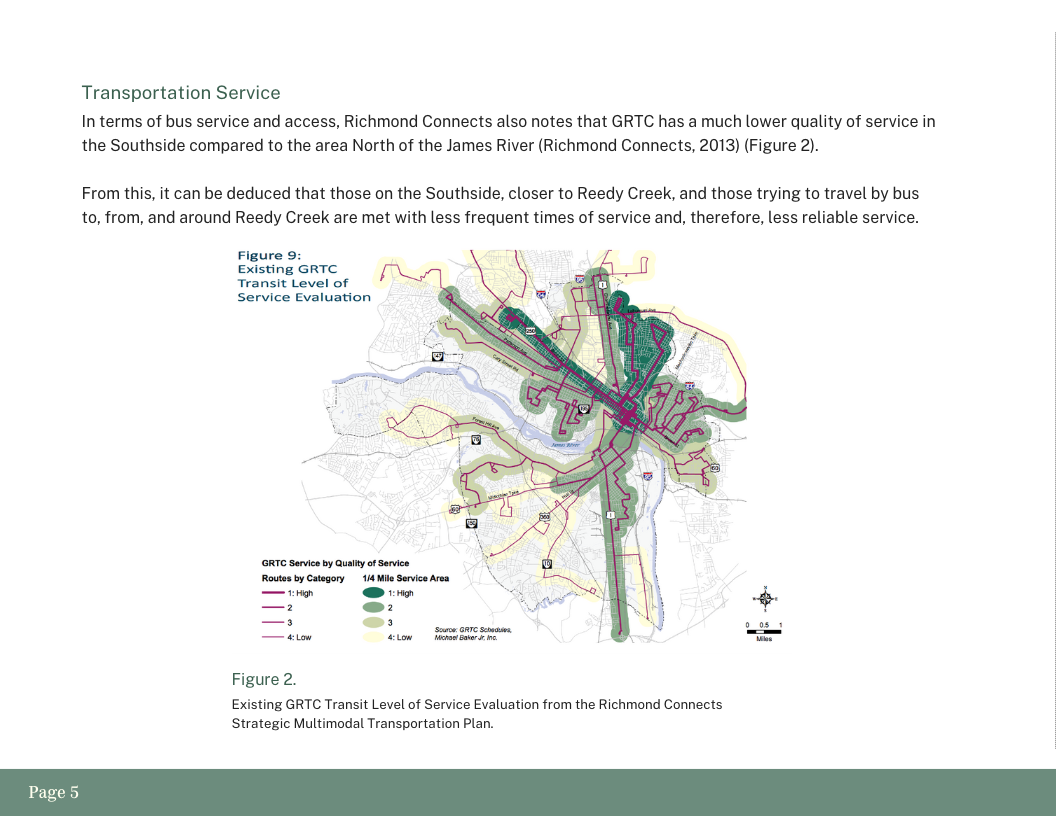Click the level 2 green service area swatch
The width and height of the screenshot is (1056, 816).
[x=373, y=607]
